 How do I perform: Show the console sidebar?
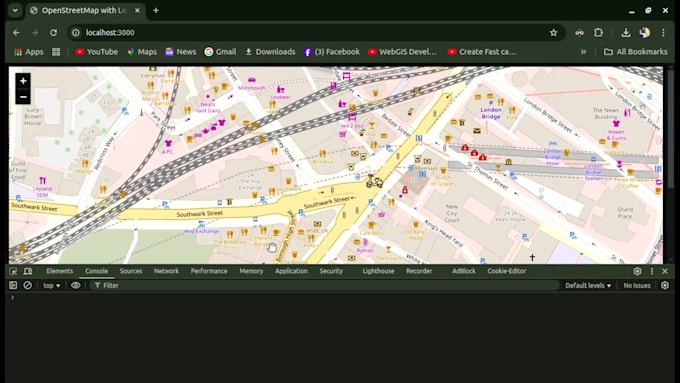point(13,285)
